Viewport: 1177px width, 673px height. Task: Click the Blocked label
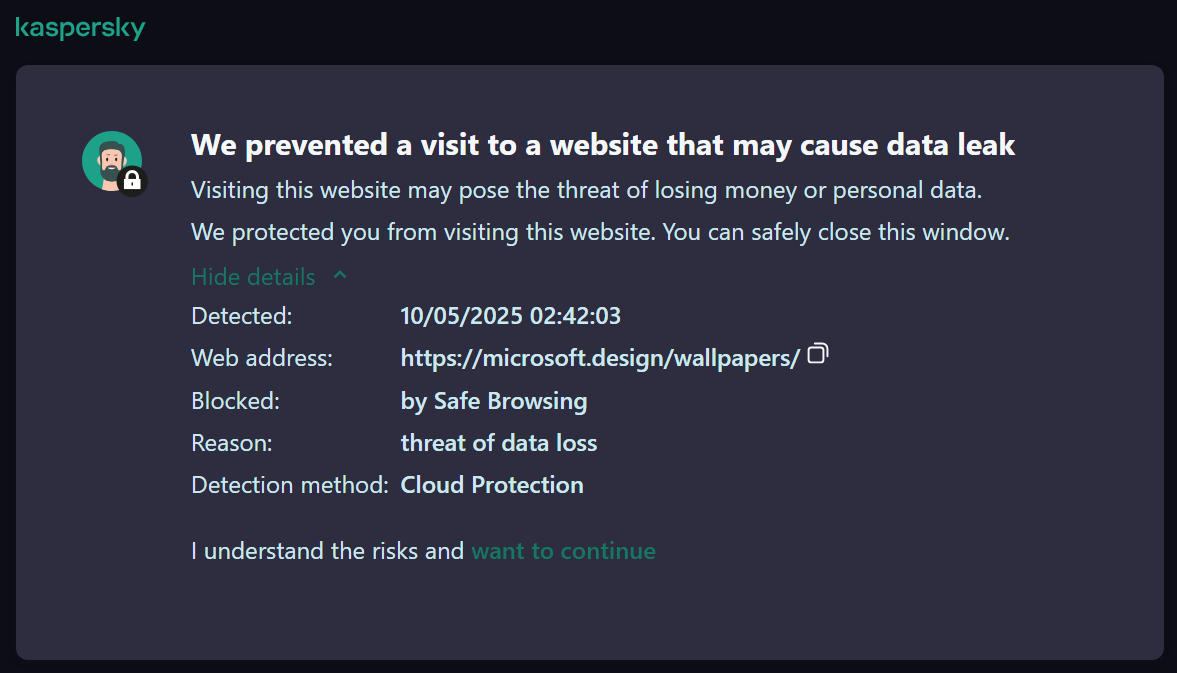tap(235, 402)
